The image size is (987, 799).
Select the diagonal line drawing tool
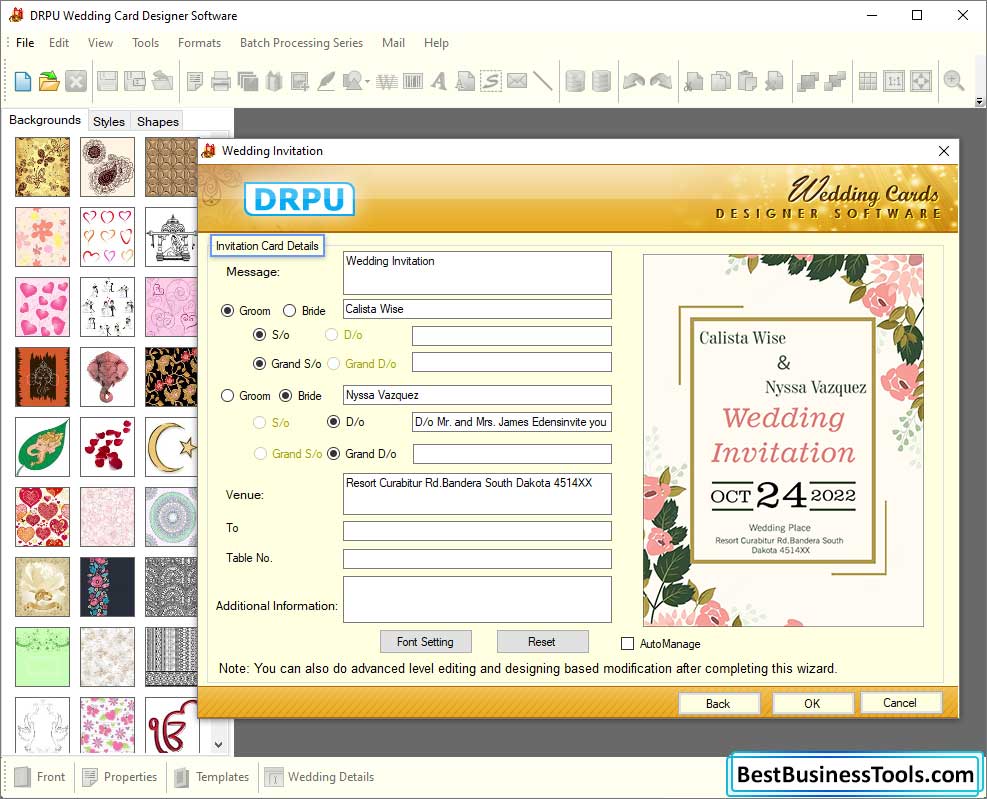542,81
